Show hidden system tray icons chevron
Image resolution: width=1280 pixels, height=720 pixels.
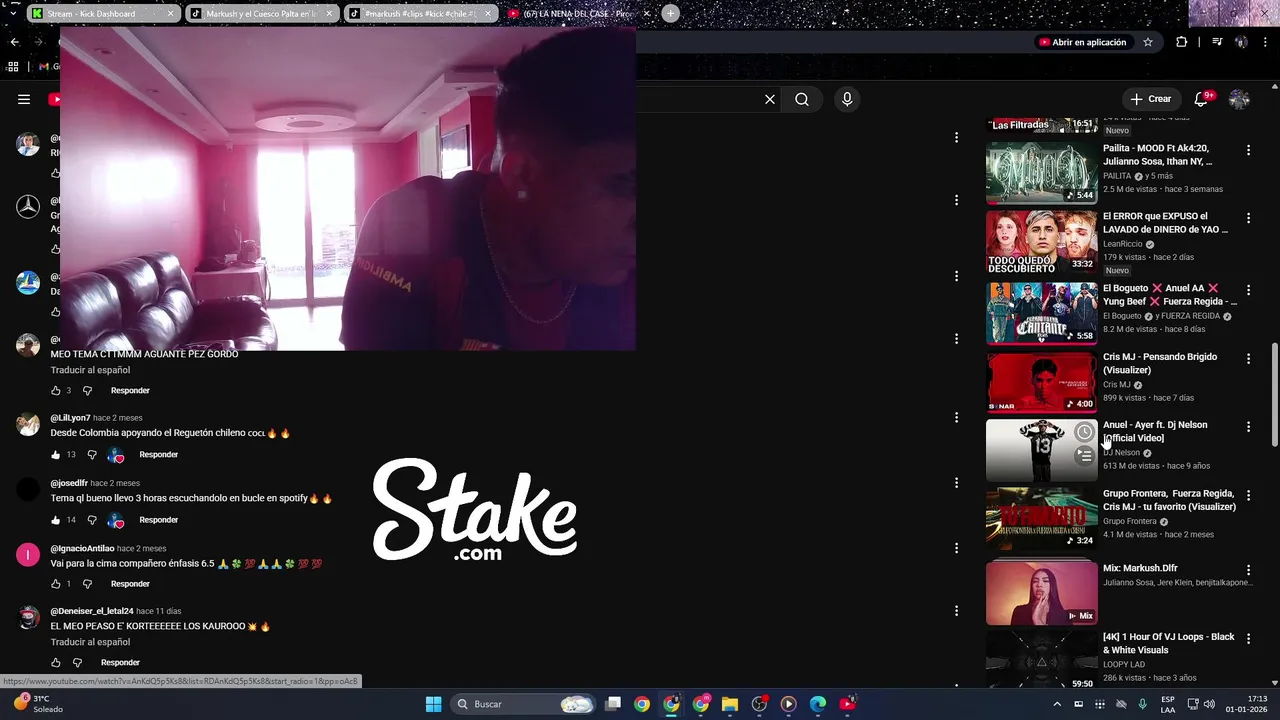(1057, 704)
